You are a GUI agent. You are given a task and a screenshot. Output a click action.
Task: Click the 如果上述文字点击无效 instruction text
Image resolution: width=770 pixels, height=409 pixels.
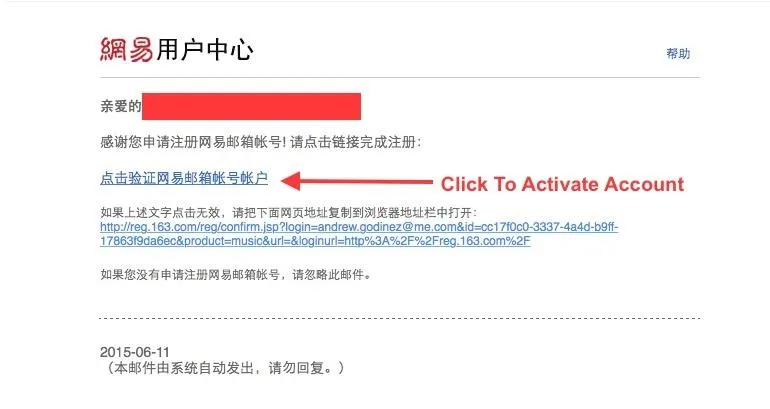click(160, 213)
